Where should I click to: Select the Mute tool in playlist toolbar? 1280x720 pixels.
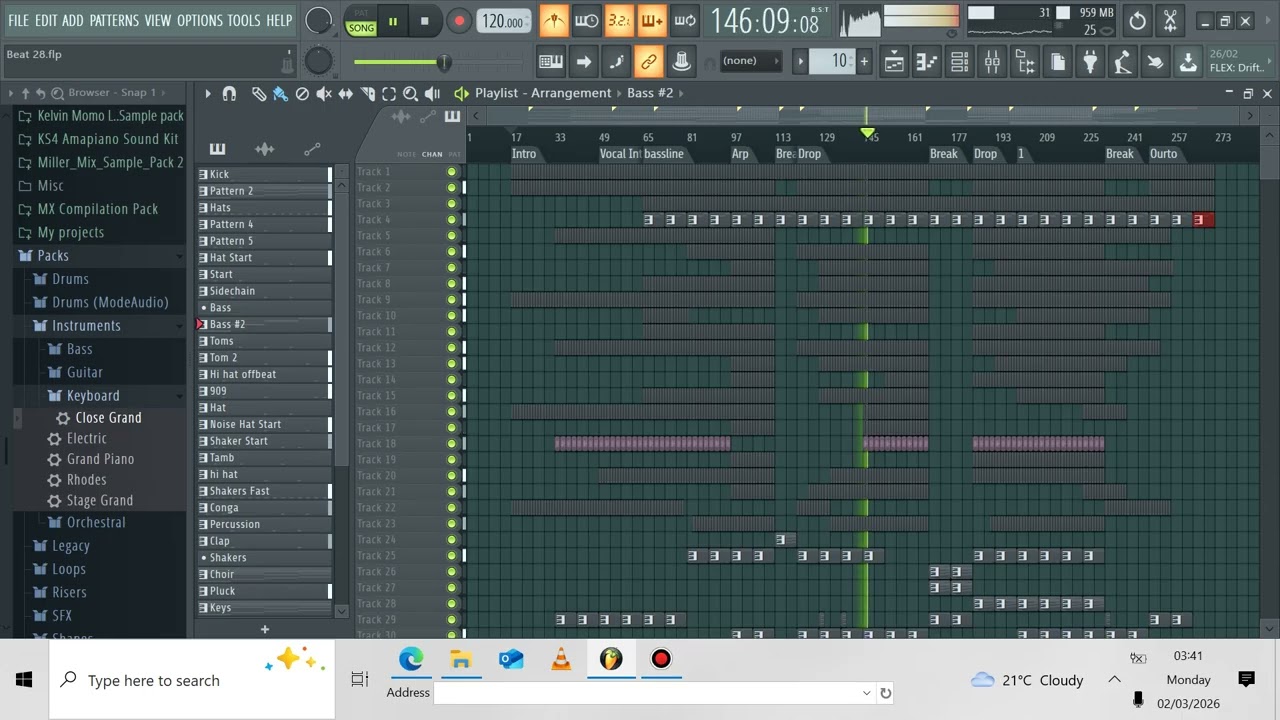coord(324,93)
